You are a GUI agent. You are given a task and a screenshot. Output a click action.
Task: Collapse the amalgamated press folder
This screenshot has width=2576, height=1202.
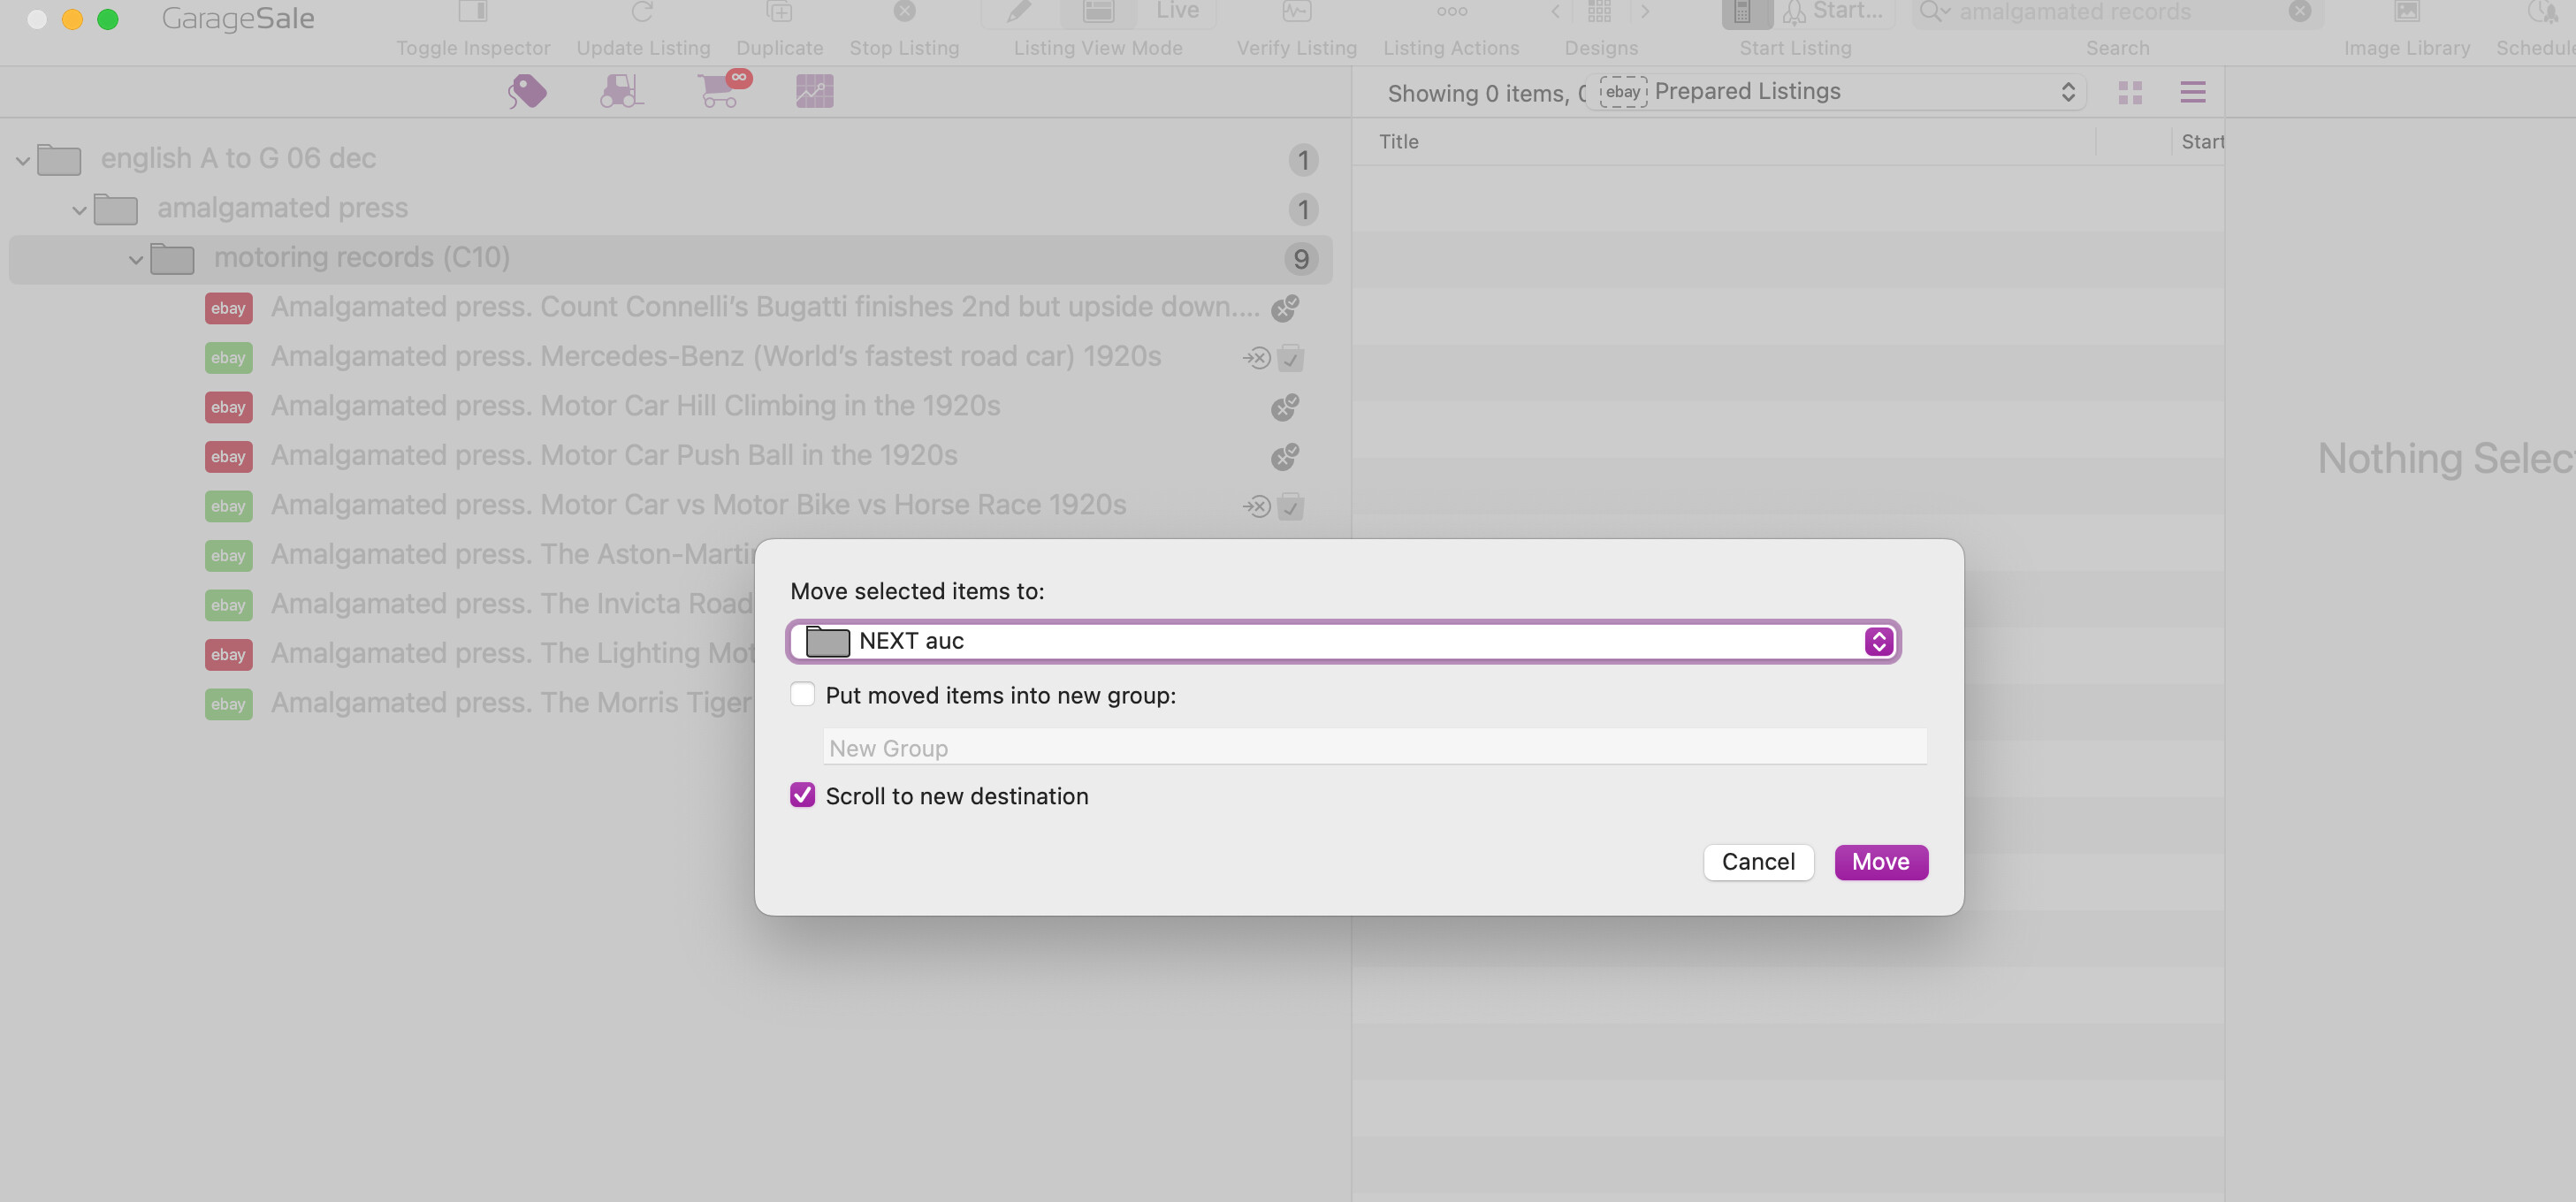(x=79, y=210)
